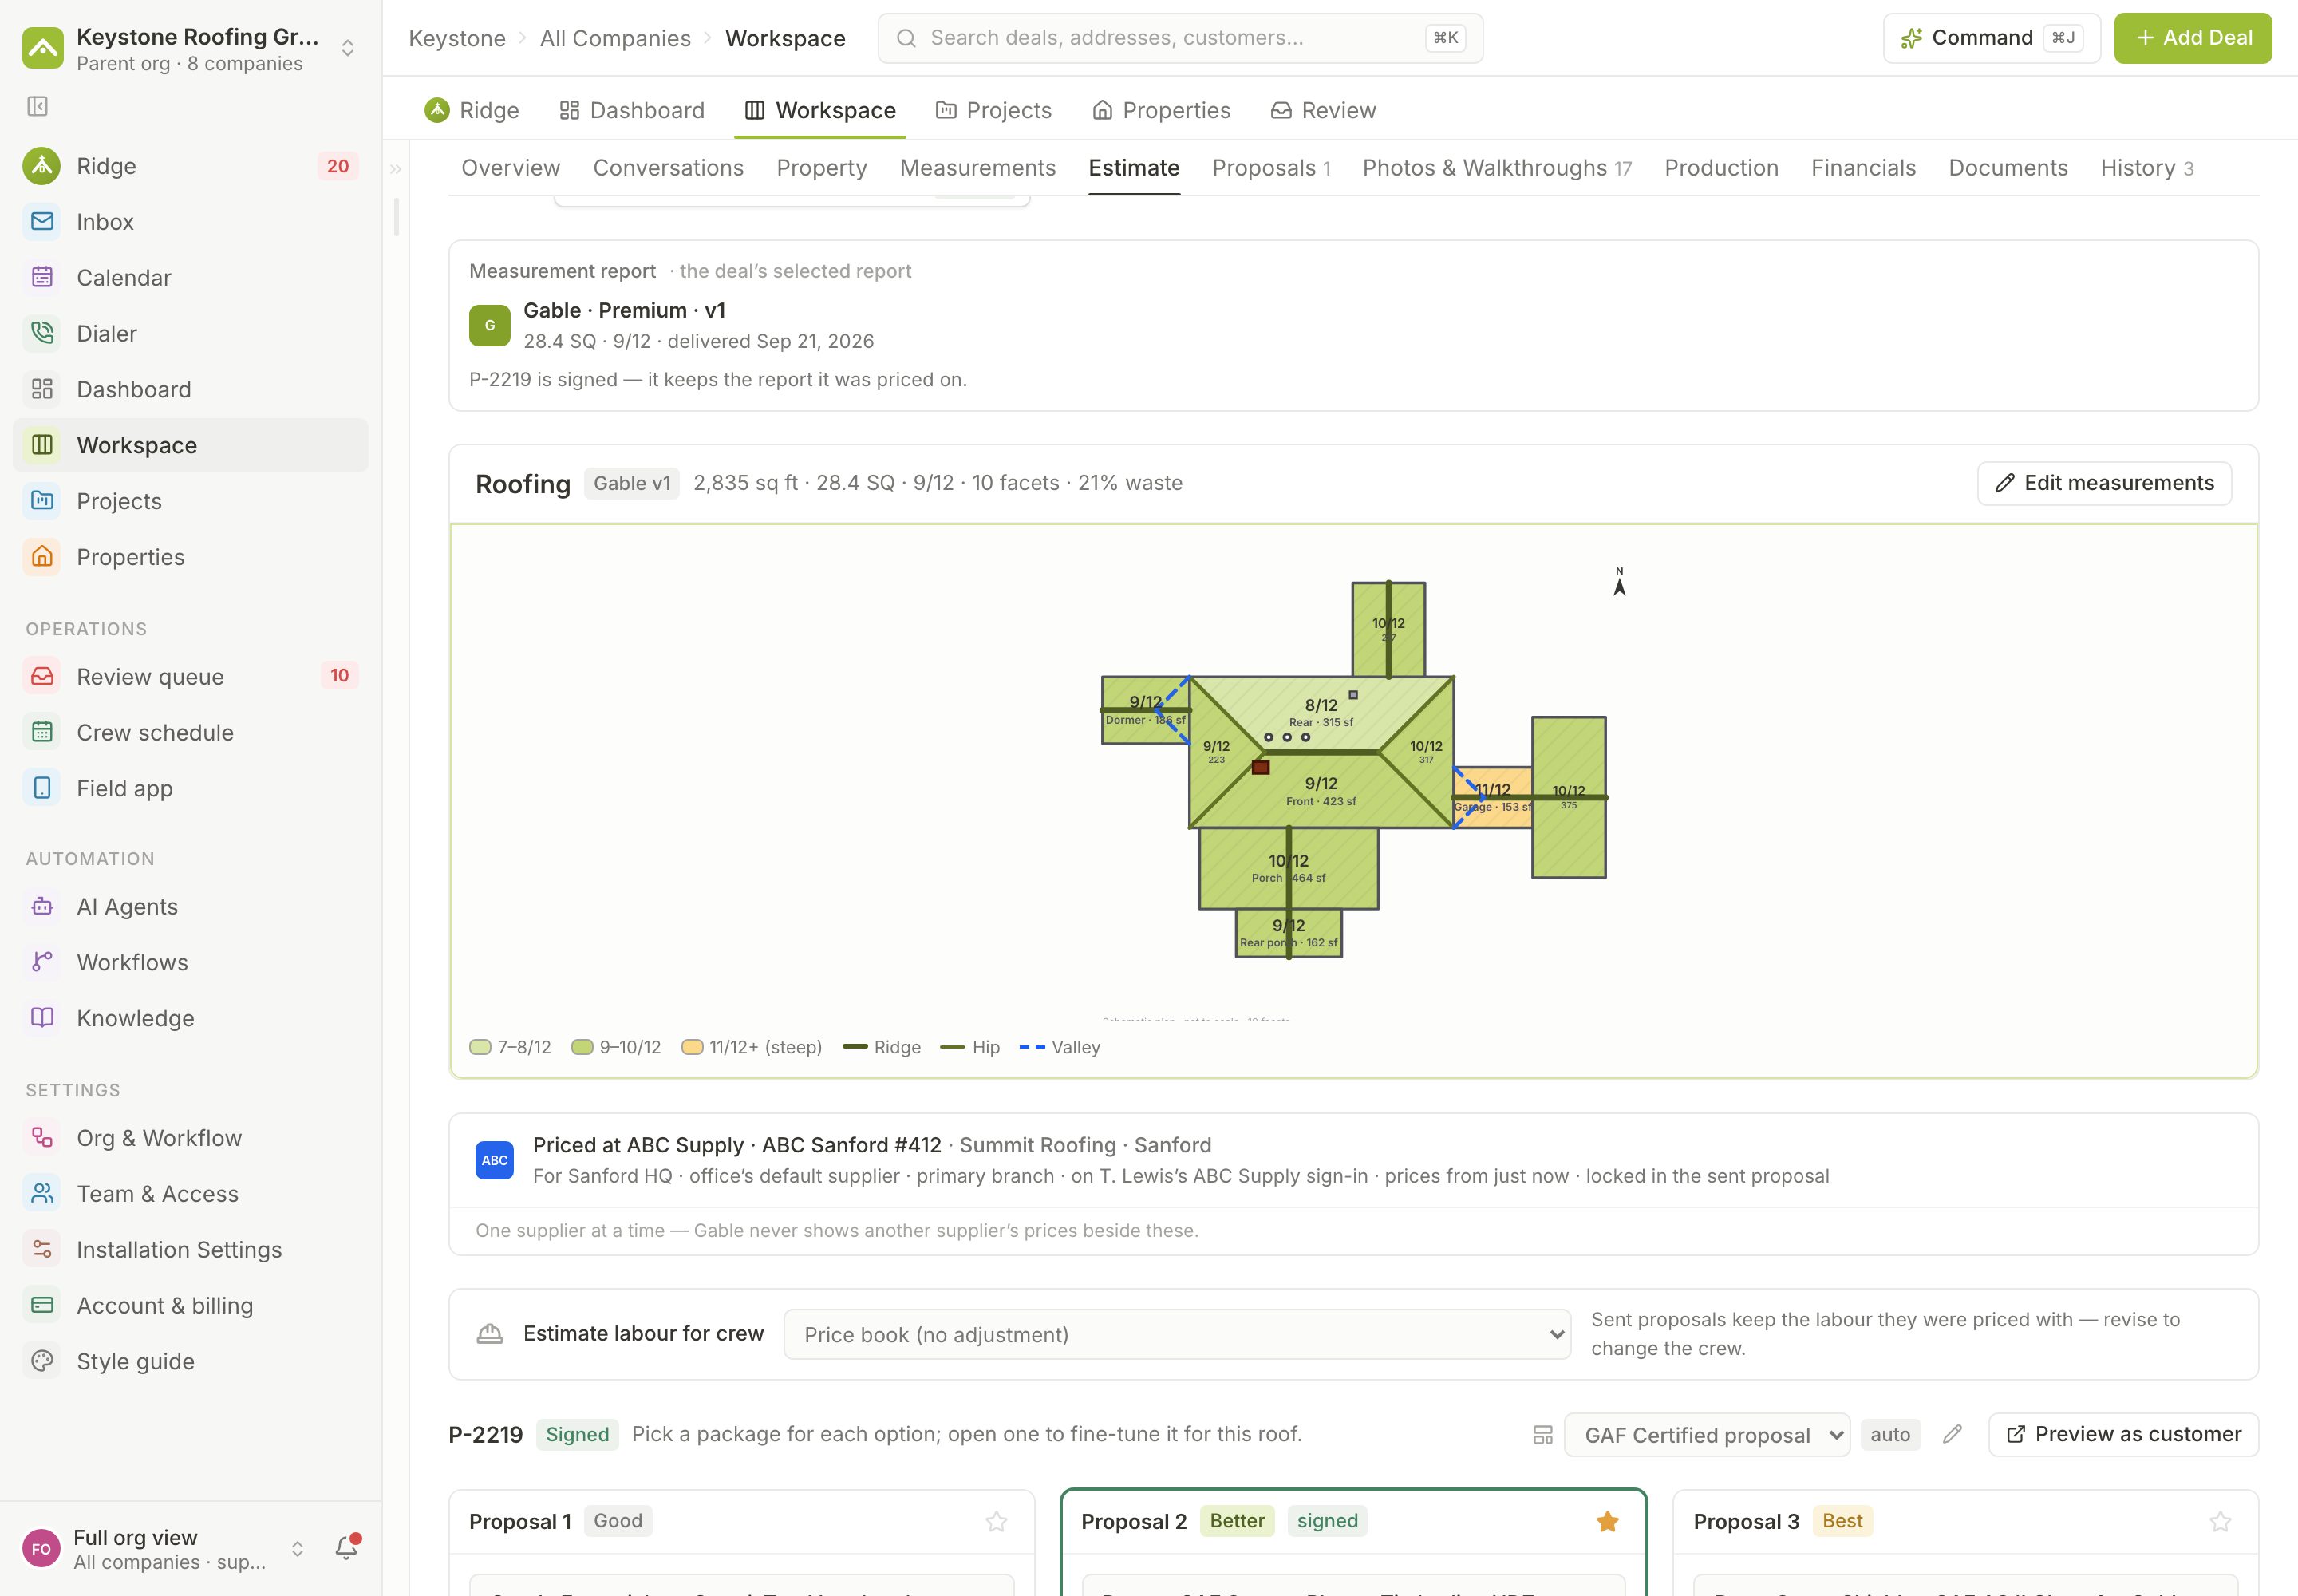Star Proposal 3 Best option

click(2220, 1522)
